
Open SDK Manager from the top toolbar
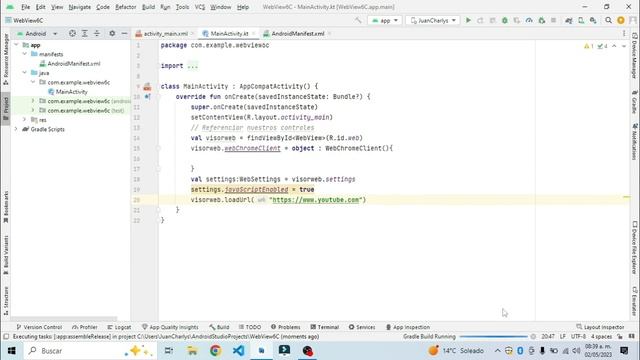593,20
